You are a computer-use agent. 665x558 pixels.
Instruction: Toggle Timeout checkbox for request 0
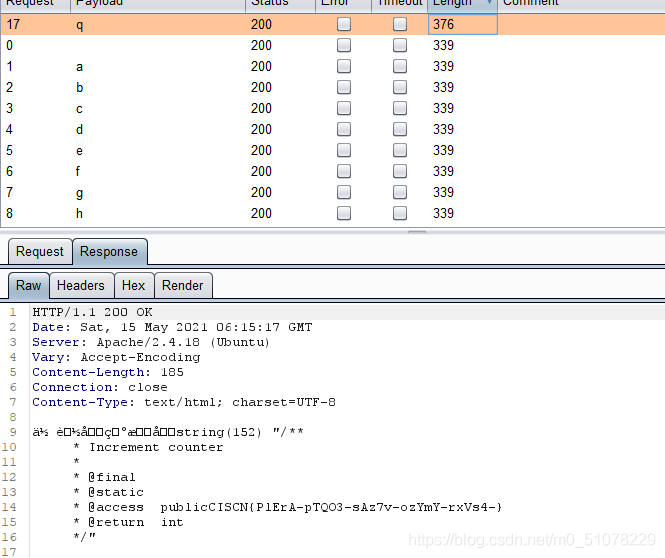[400, 45]
